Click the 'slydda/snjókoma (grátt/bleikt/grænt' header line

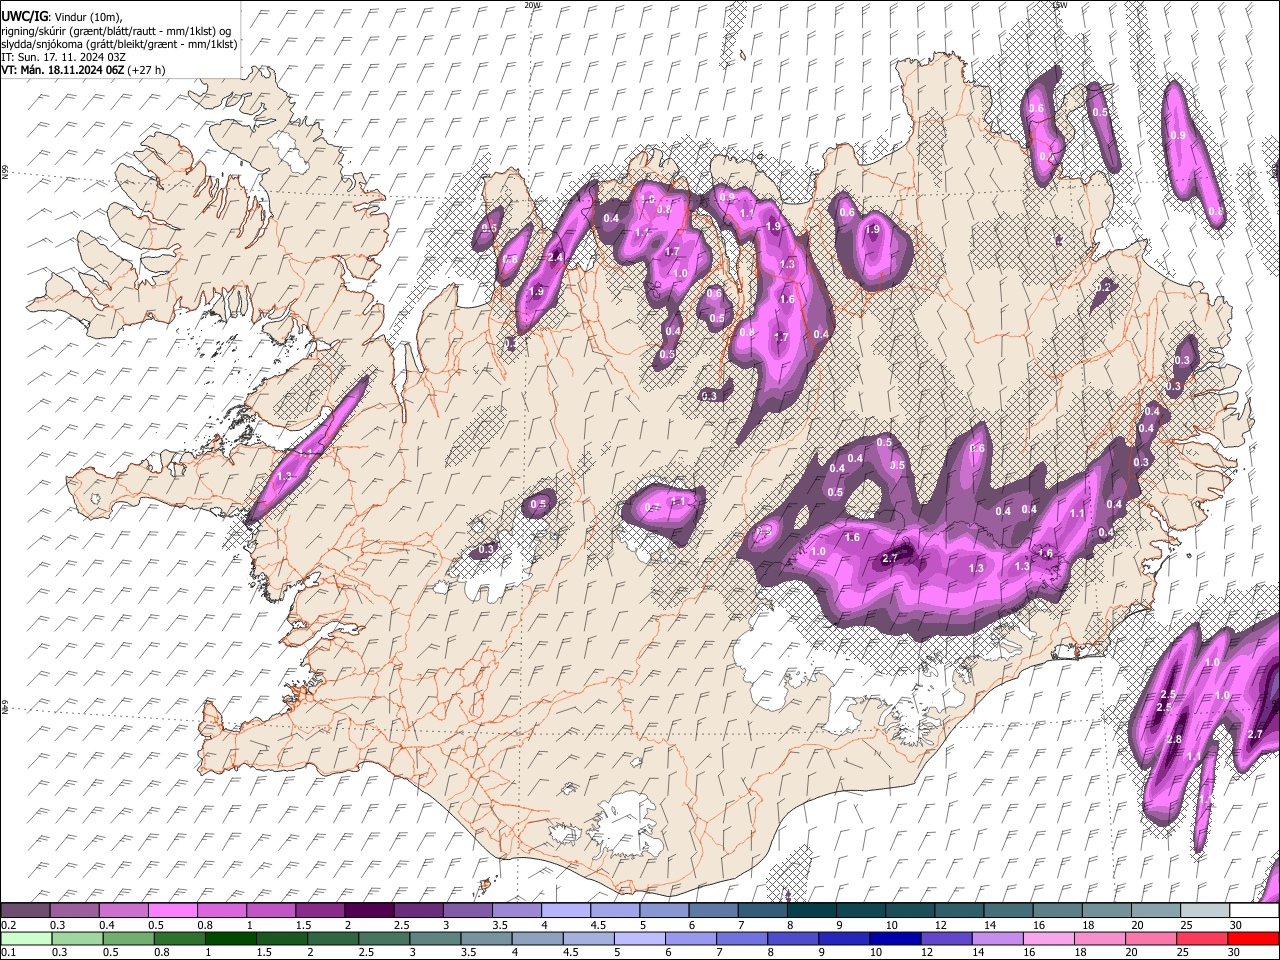click(119, 44)
